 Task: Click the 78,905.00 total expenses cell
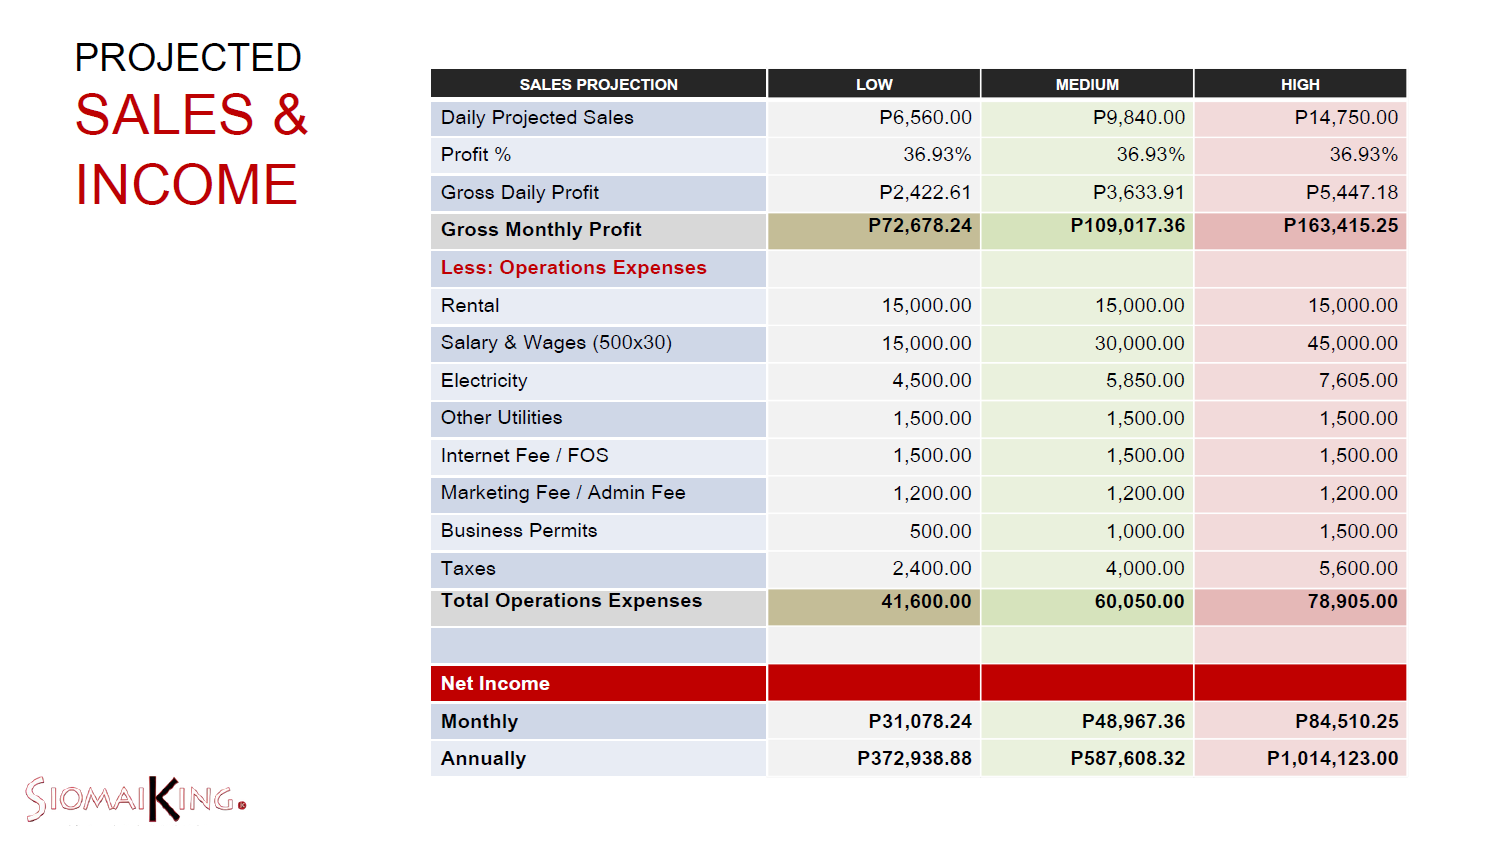[x=1300, y=607]
